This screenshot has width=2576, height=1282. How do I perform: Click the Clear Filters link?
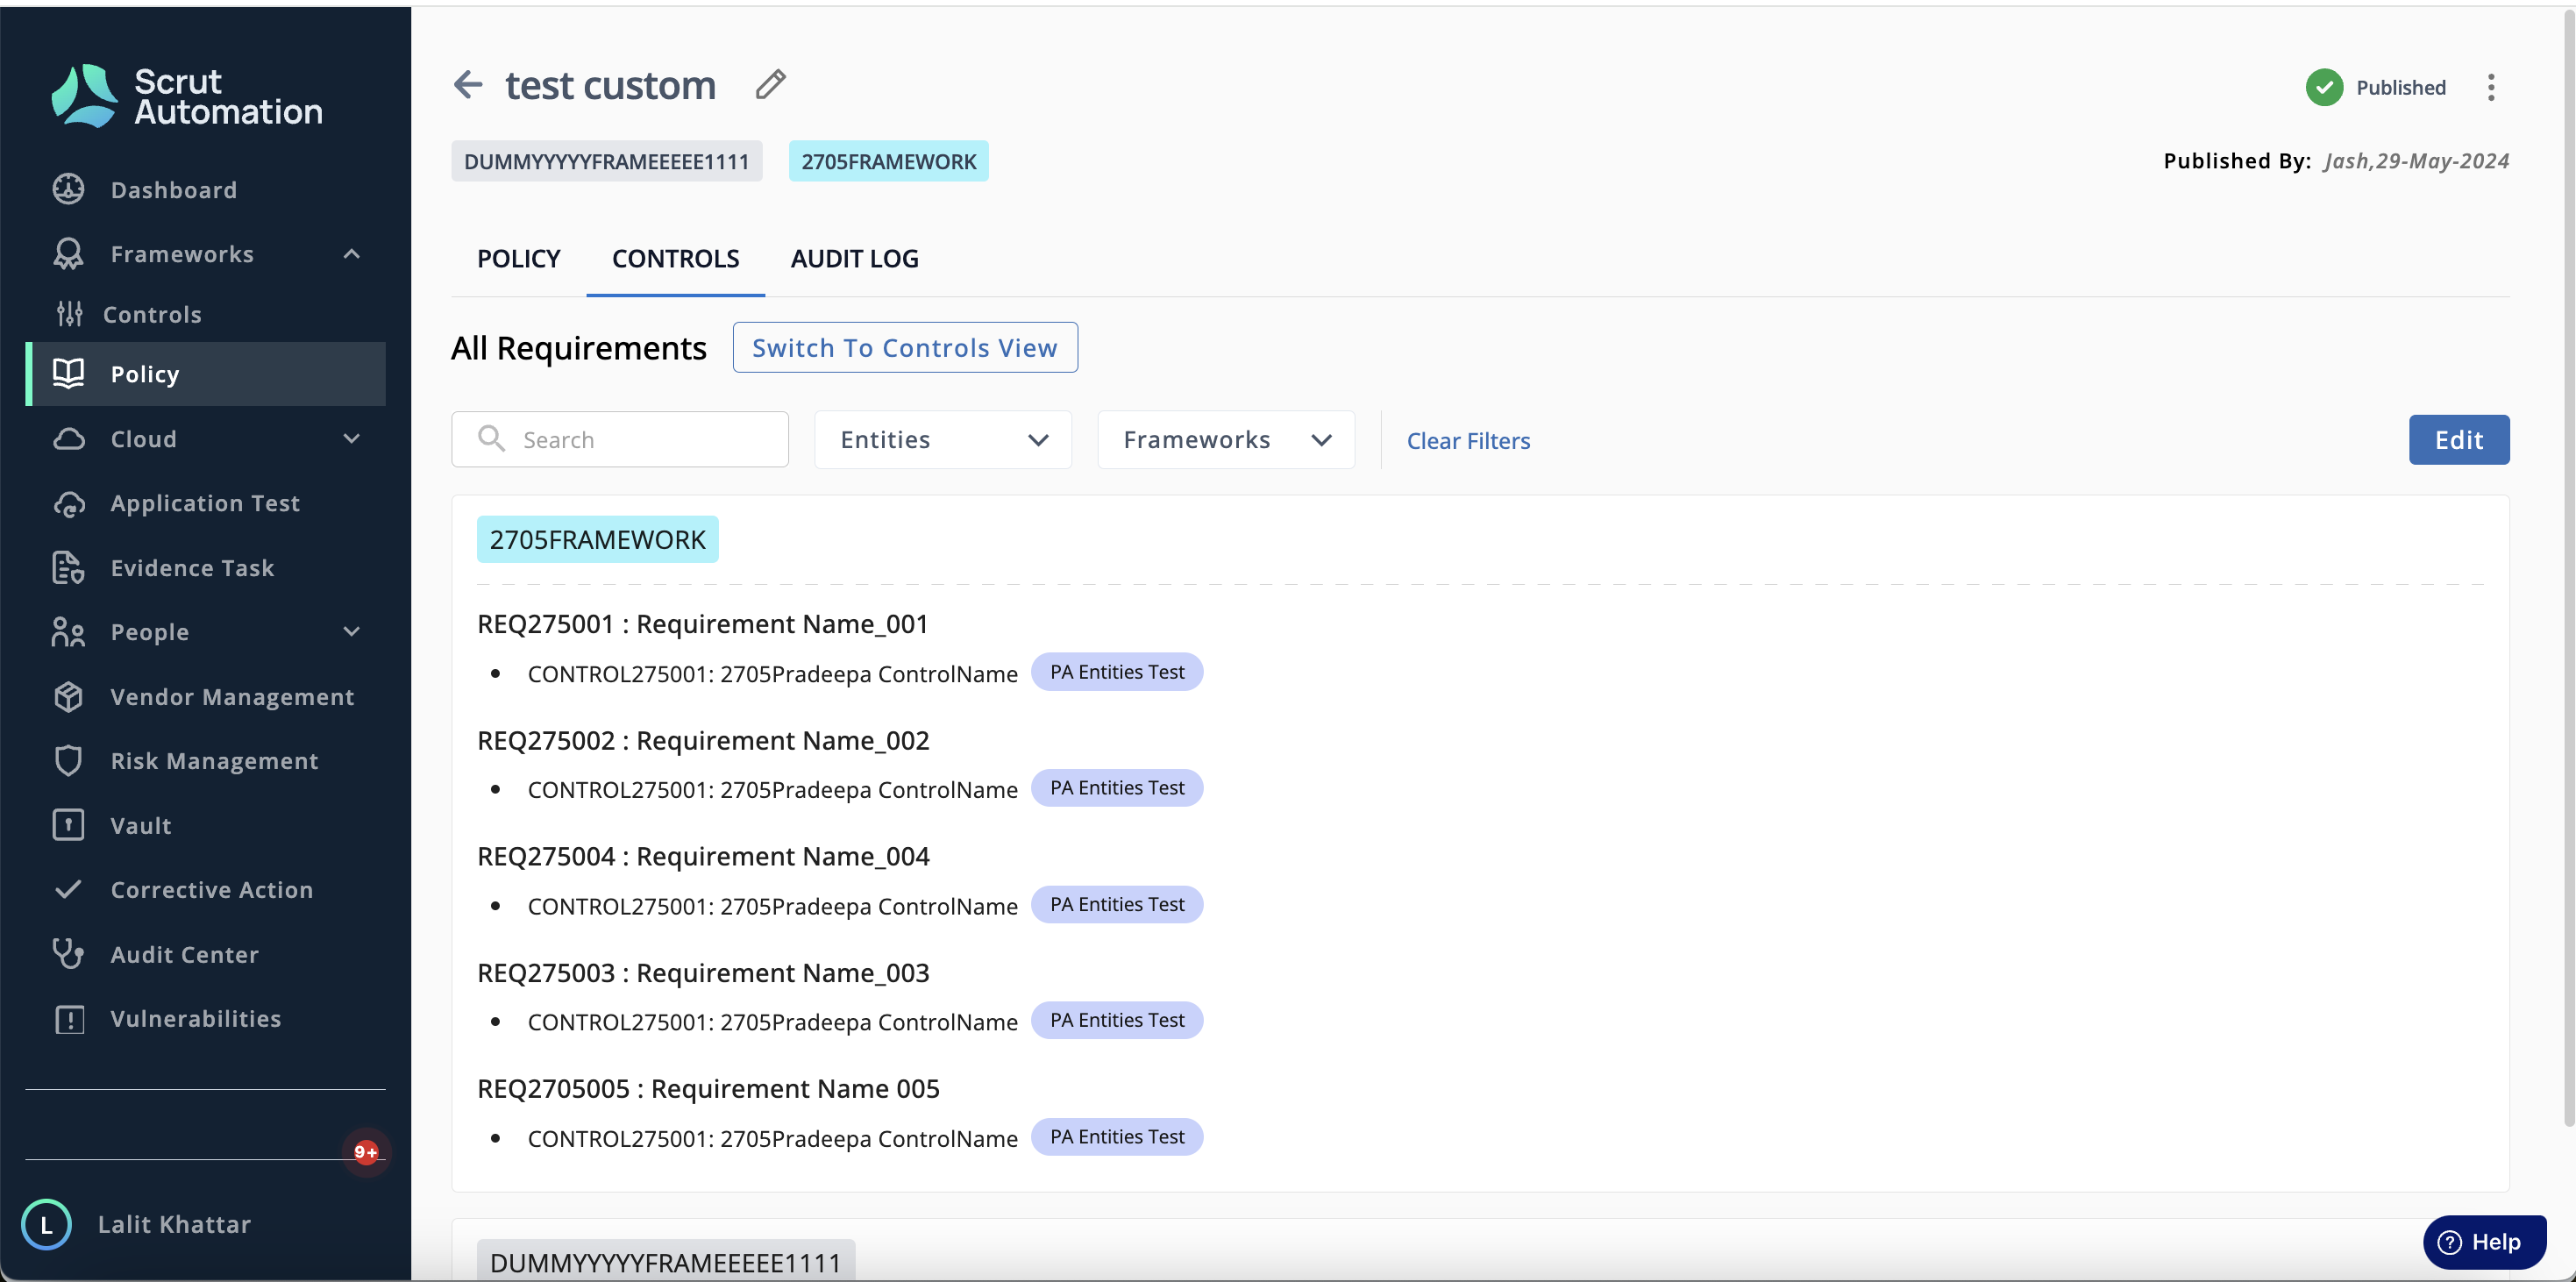[x=1468, y=441]
